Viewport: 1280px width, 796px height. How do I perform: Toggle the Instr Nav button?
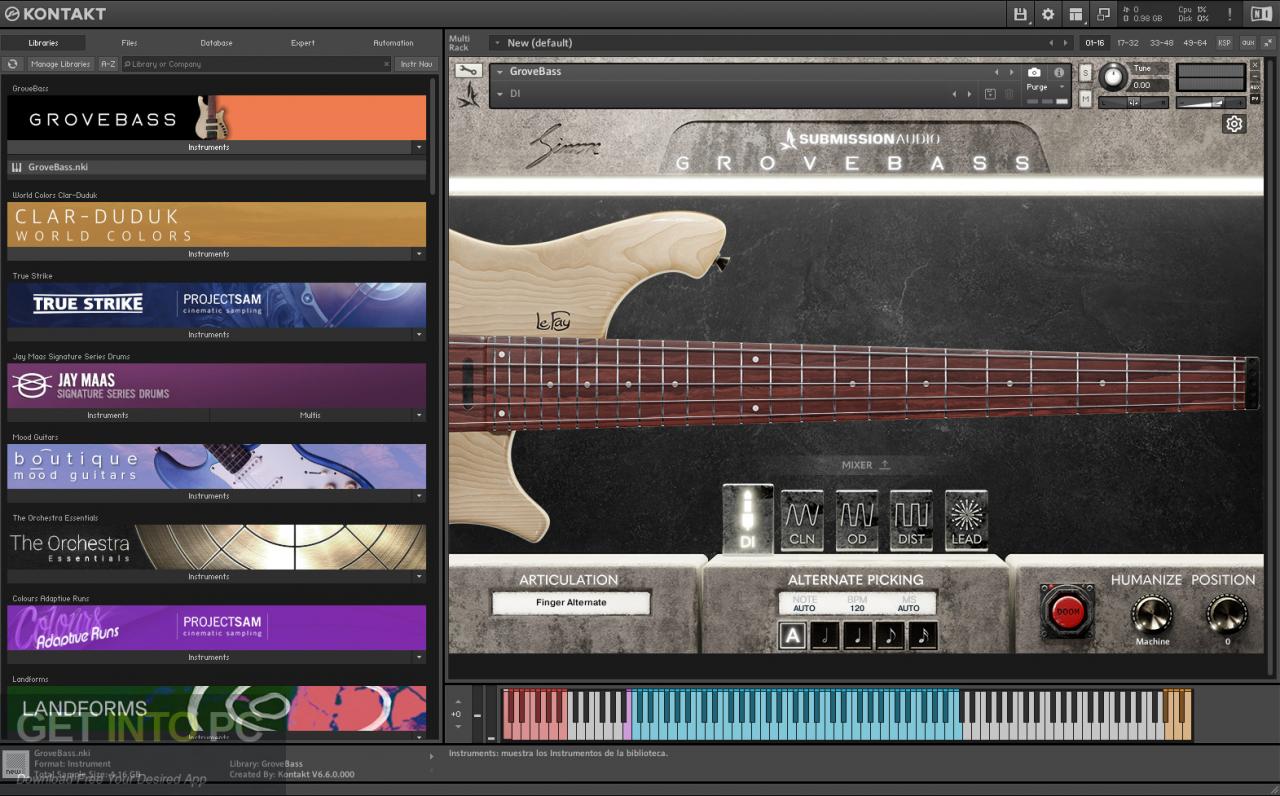click(x=416, y=64)
